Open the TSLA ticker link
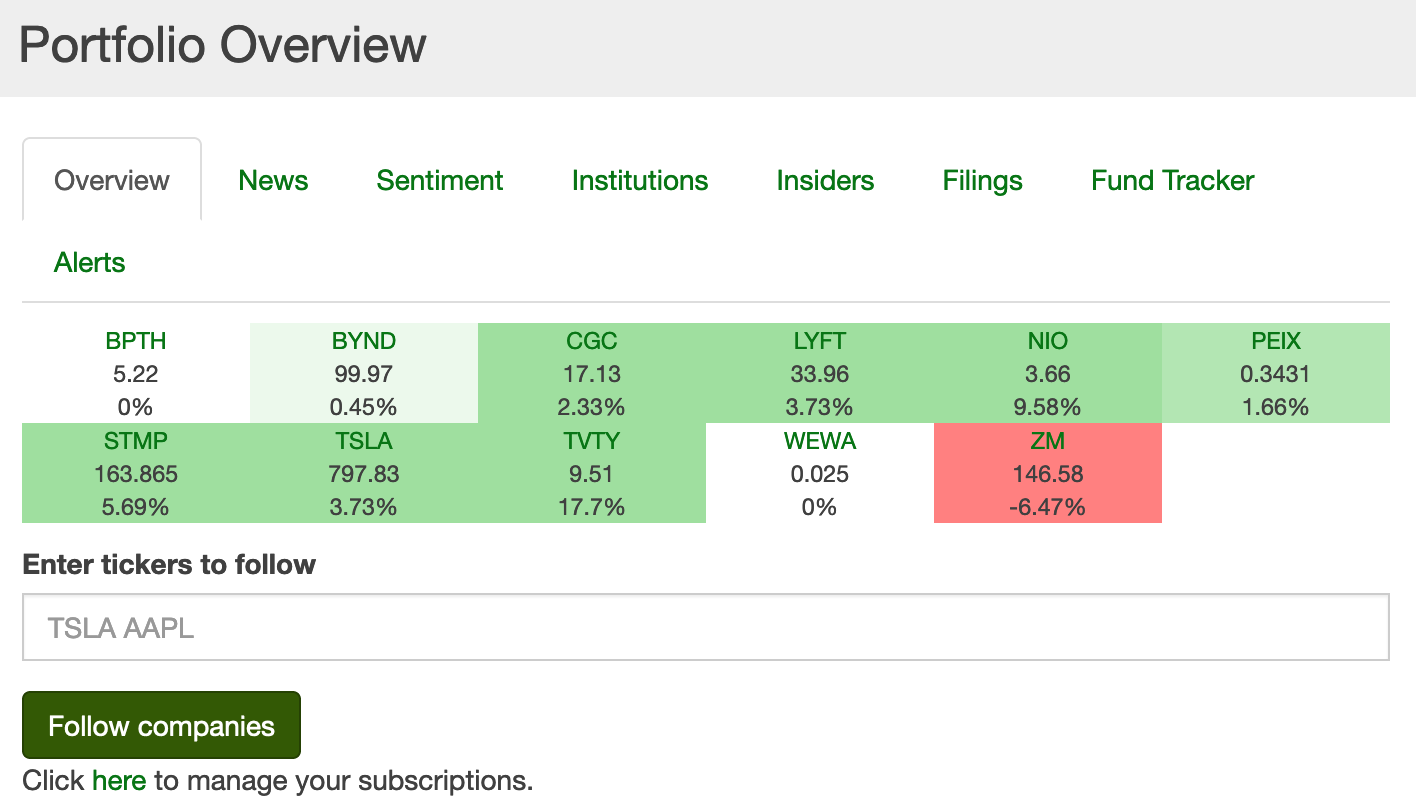The width and height of the screenshot is (1416, 812). 364,441
